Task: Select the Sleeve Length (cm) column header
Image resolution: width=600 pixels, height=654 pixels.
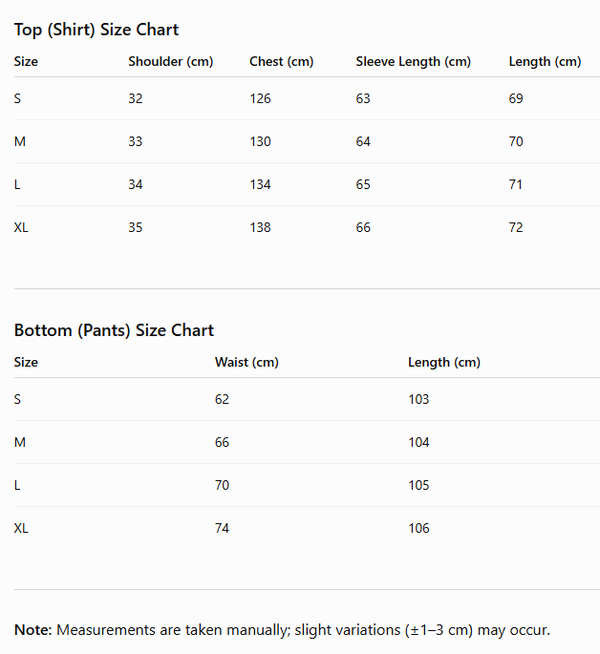Action: [x=413, y=62]
